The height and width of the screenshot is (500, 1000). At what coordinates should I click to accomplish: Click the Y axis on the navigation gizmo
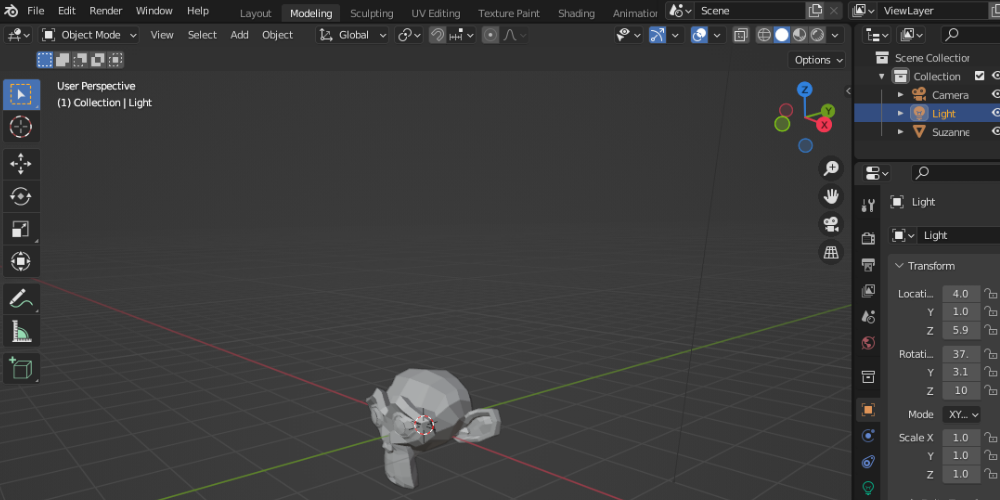point(828,111)
